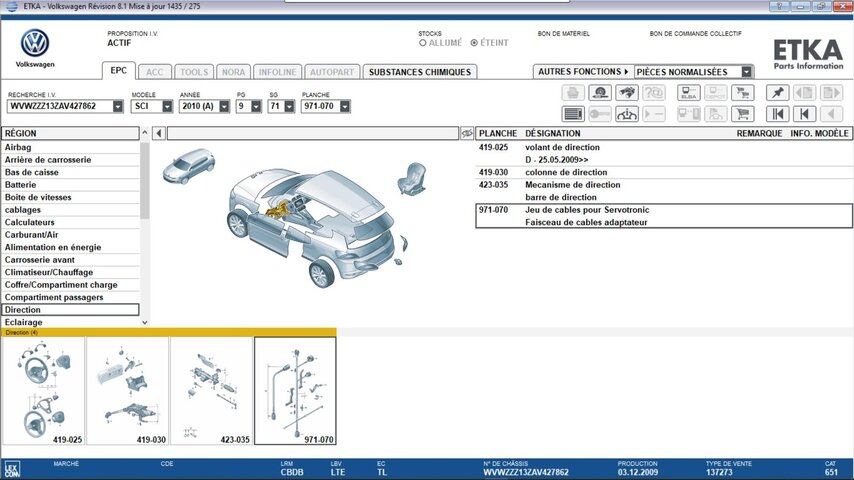Switch to the NORA tab

point(233,72)
